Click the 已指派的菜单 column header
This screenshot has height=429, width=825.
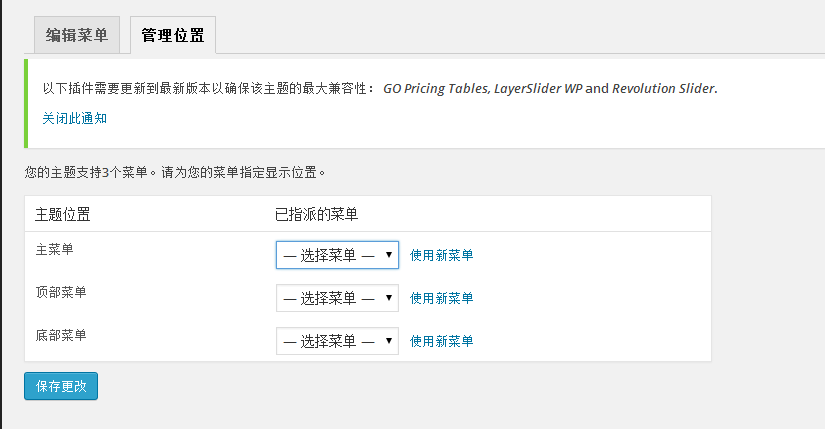tap(316, 214)
